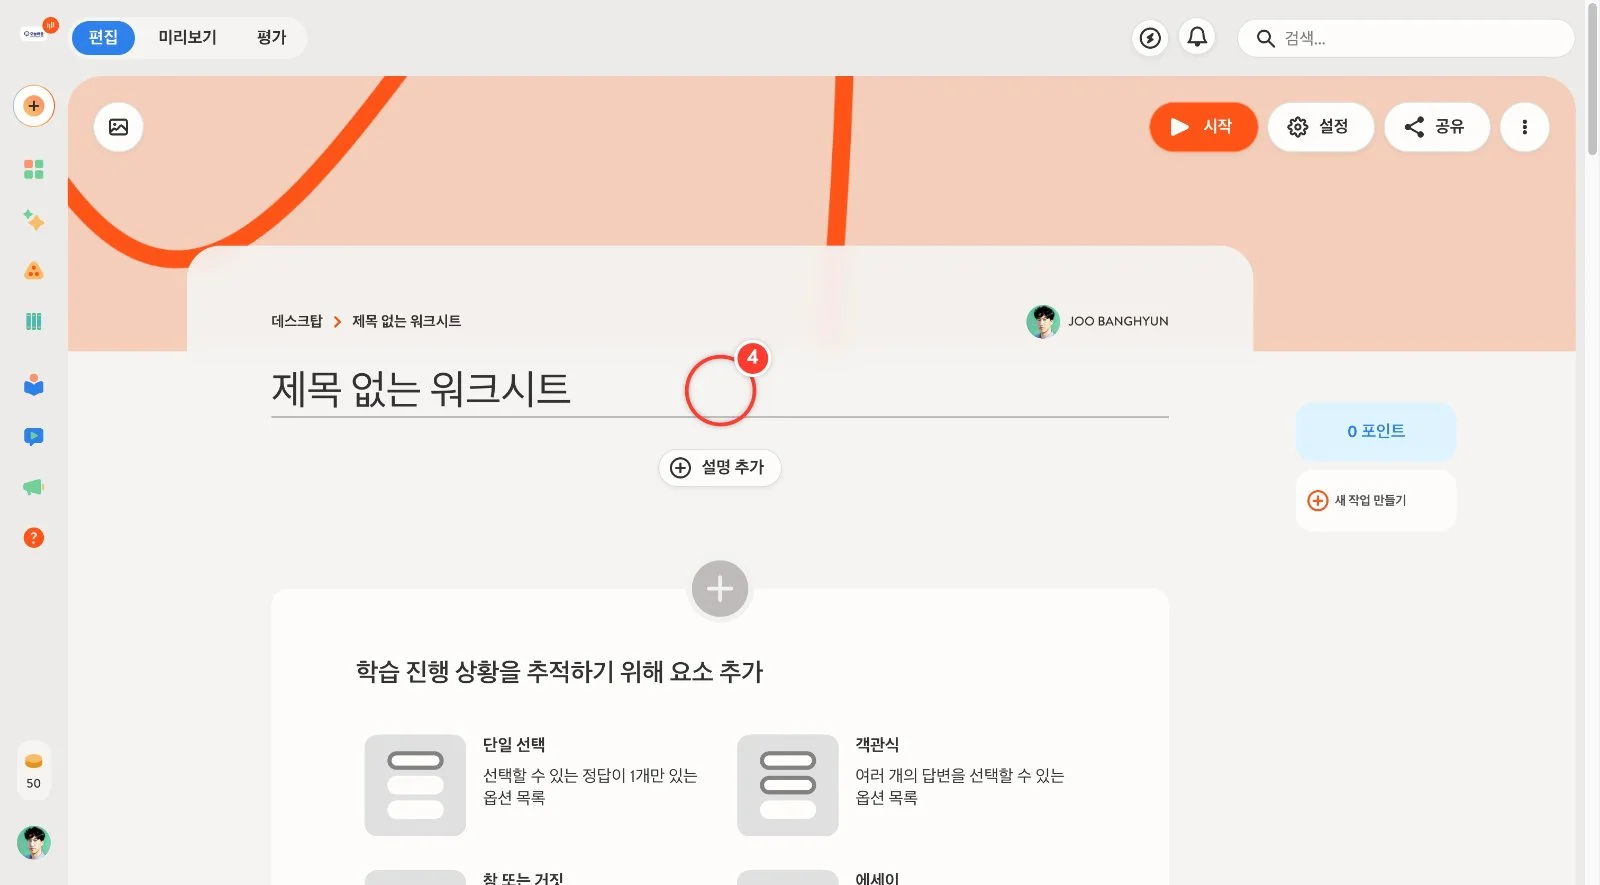
Task: Click the orange triangle icon in sidebar
Action: click(34, 271)
